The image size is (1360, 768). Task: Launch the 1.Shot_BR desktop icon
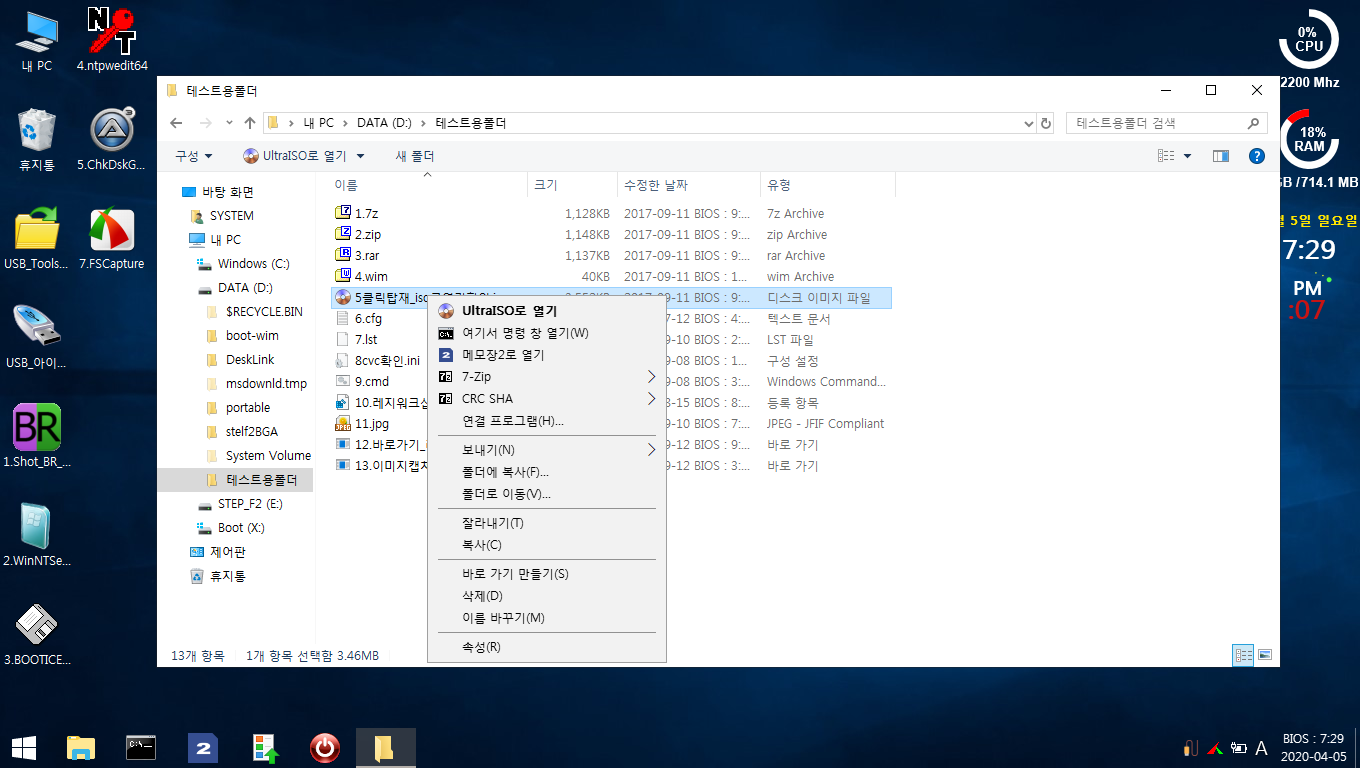(37, 437)
